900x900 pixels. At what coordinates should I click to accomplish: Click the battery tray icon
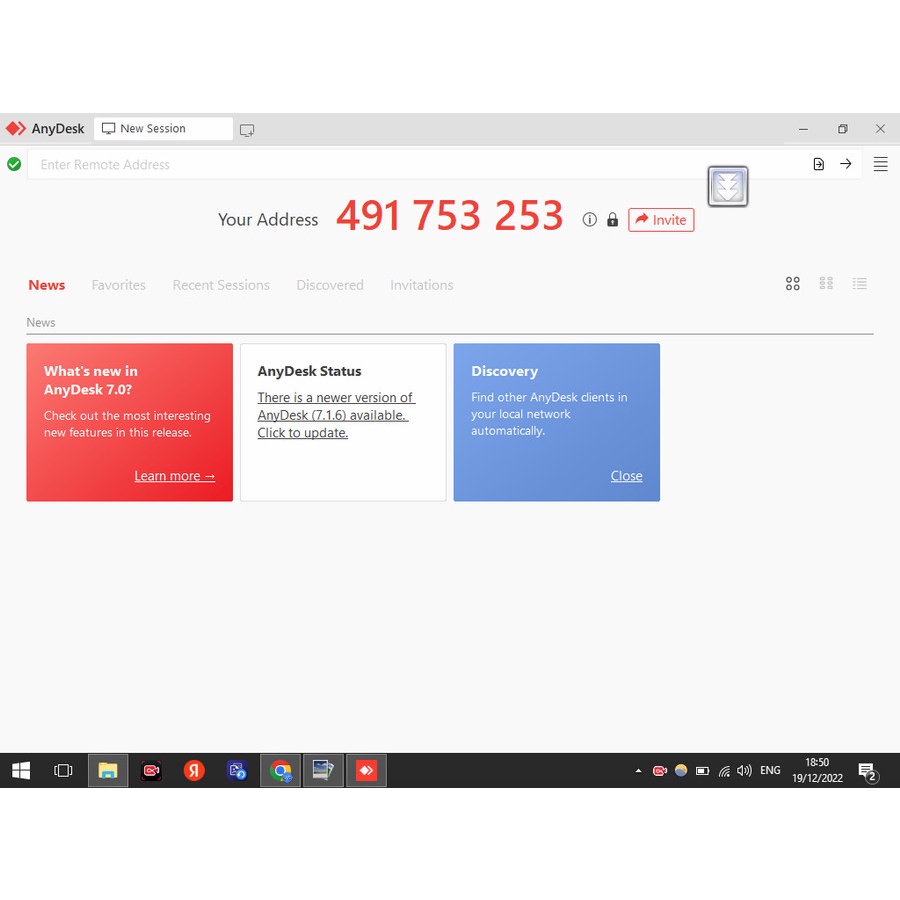703,771
